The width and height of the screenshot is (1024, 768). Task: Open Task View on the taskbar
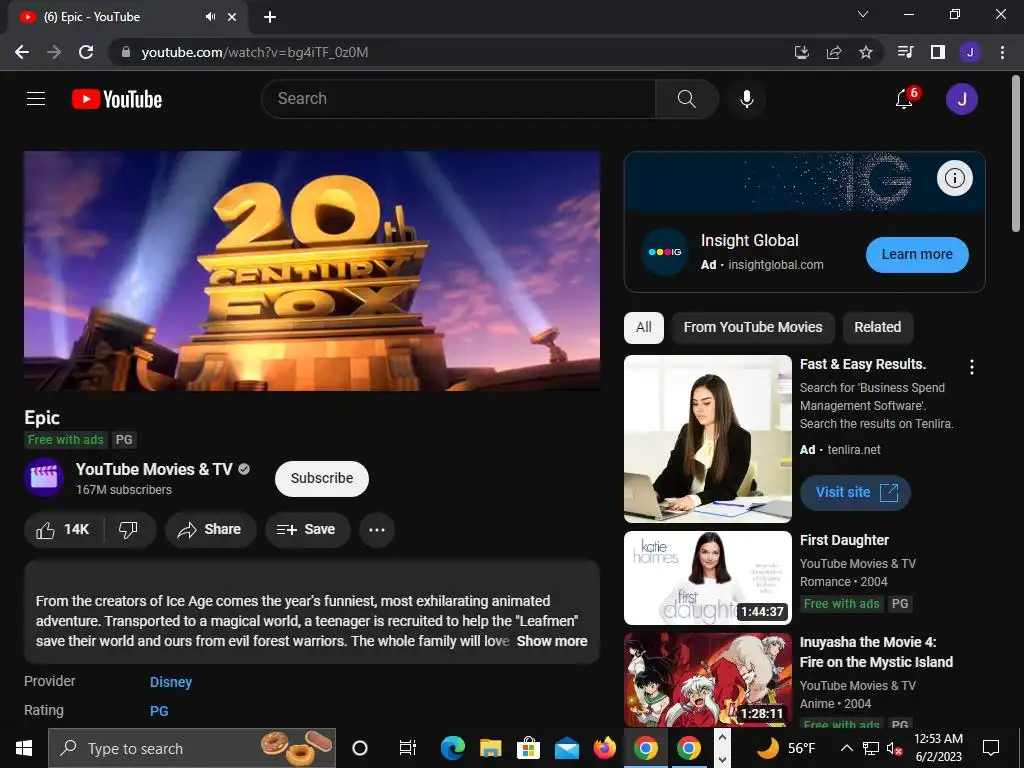click(408, 748)
